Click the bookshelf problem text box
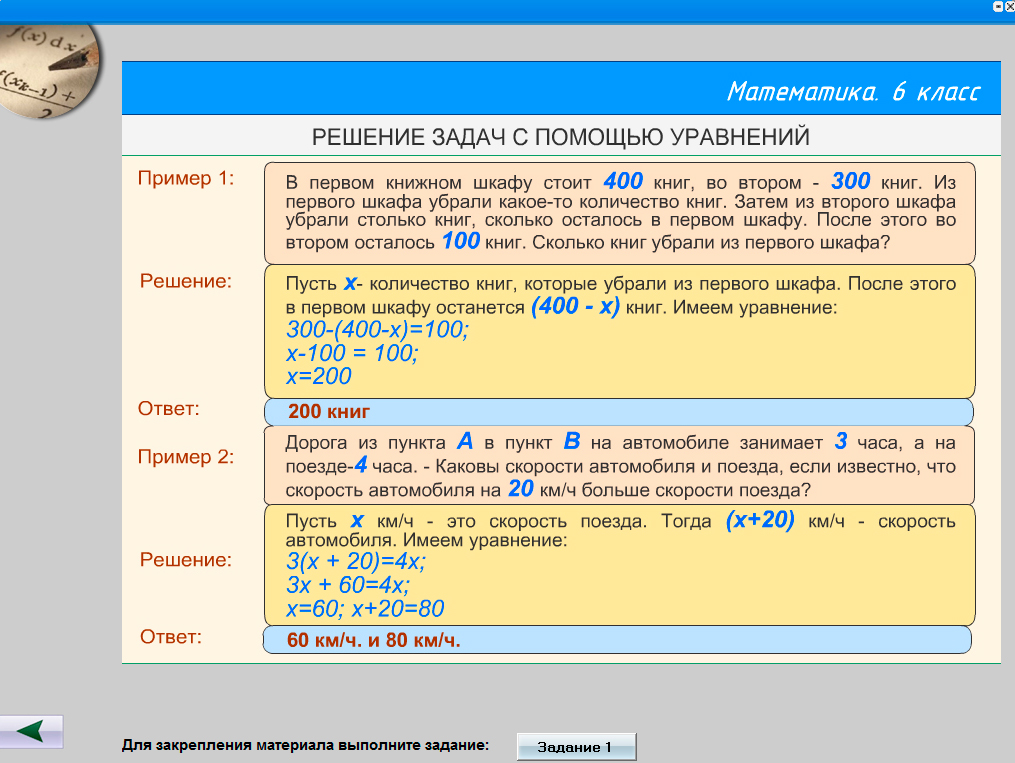 (619, 212)
